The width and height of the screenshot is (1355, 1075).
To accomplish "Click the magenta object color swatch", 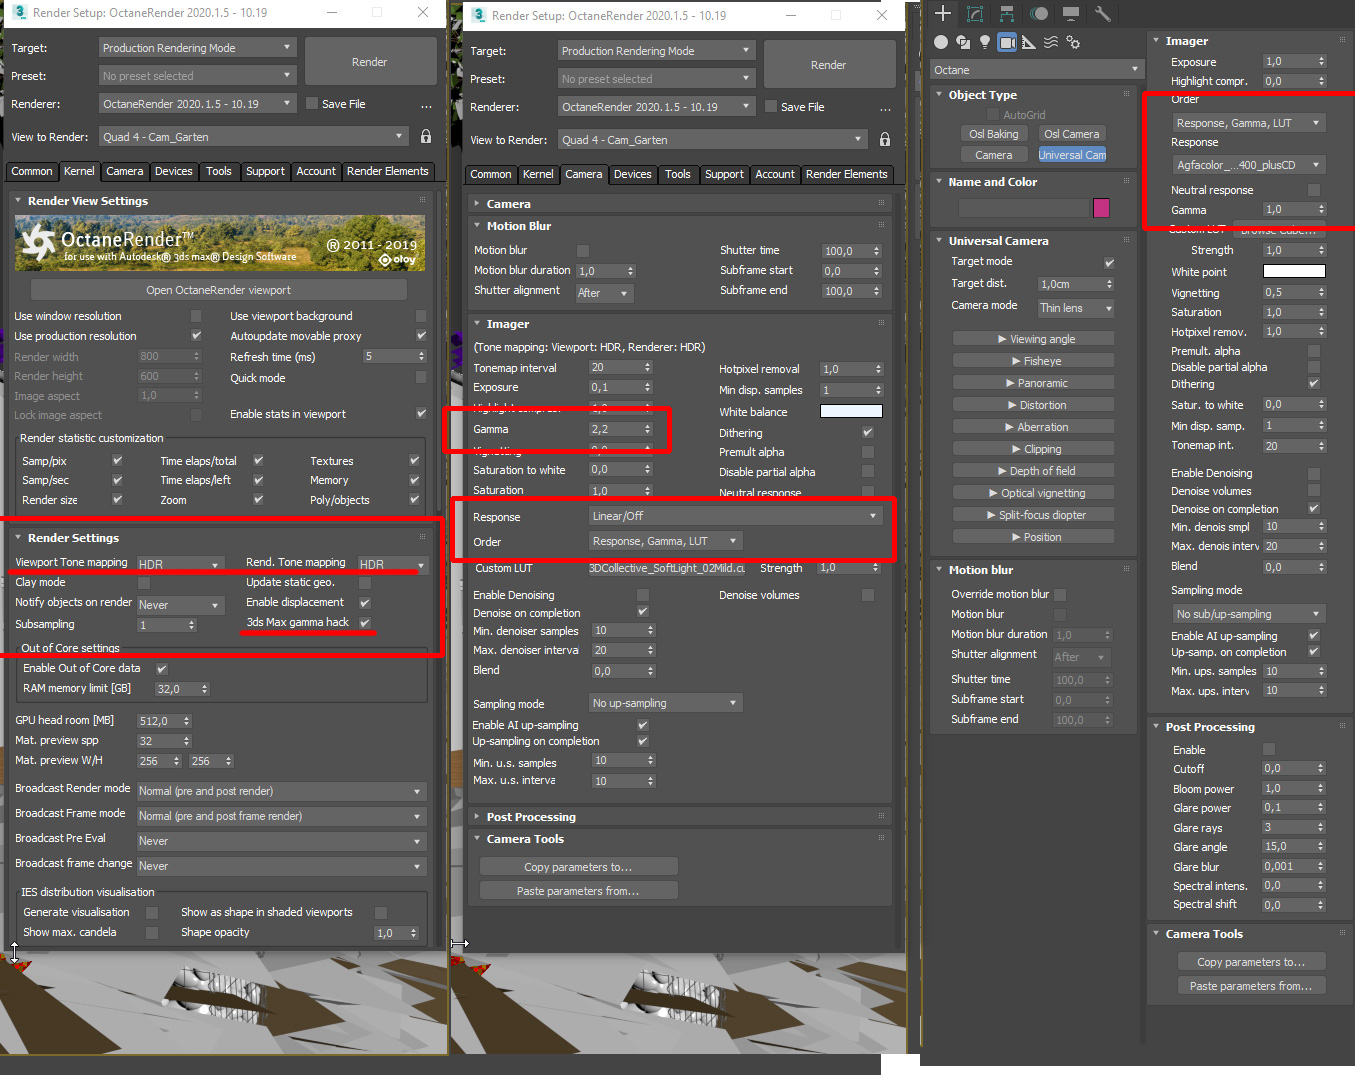I will (1101, 207).
